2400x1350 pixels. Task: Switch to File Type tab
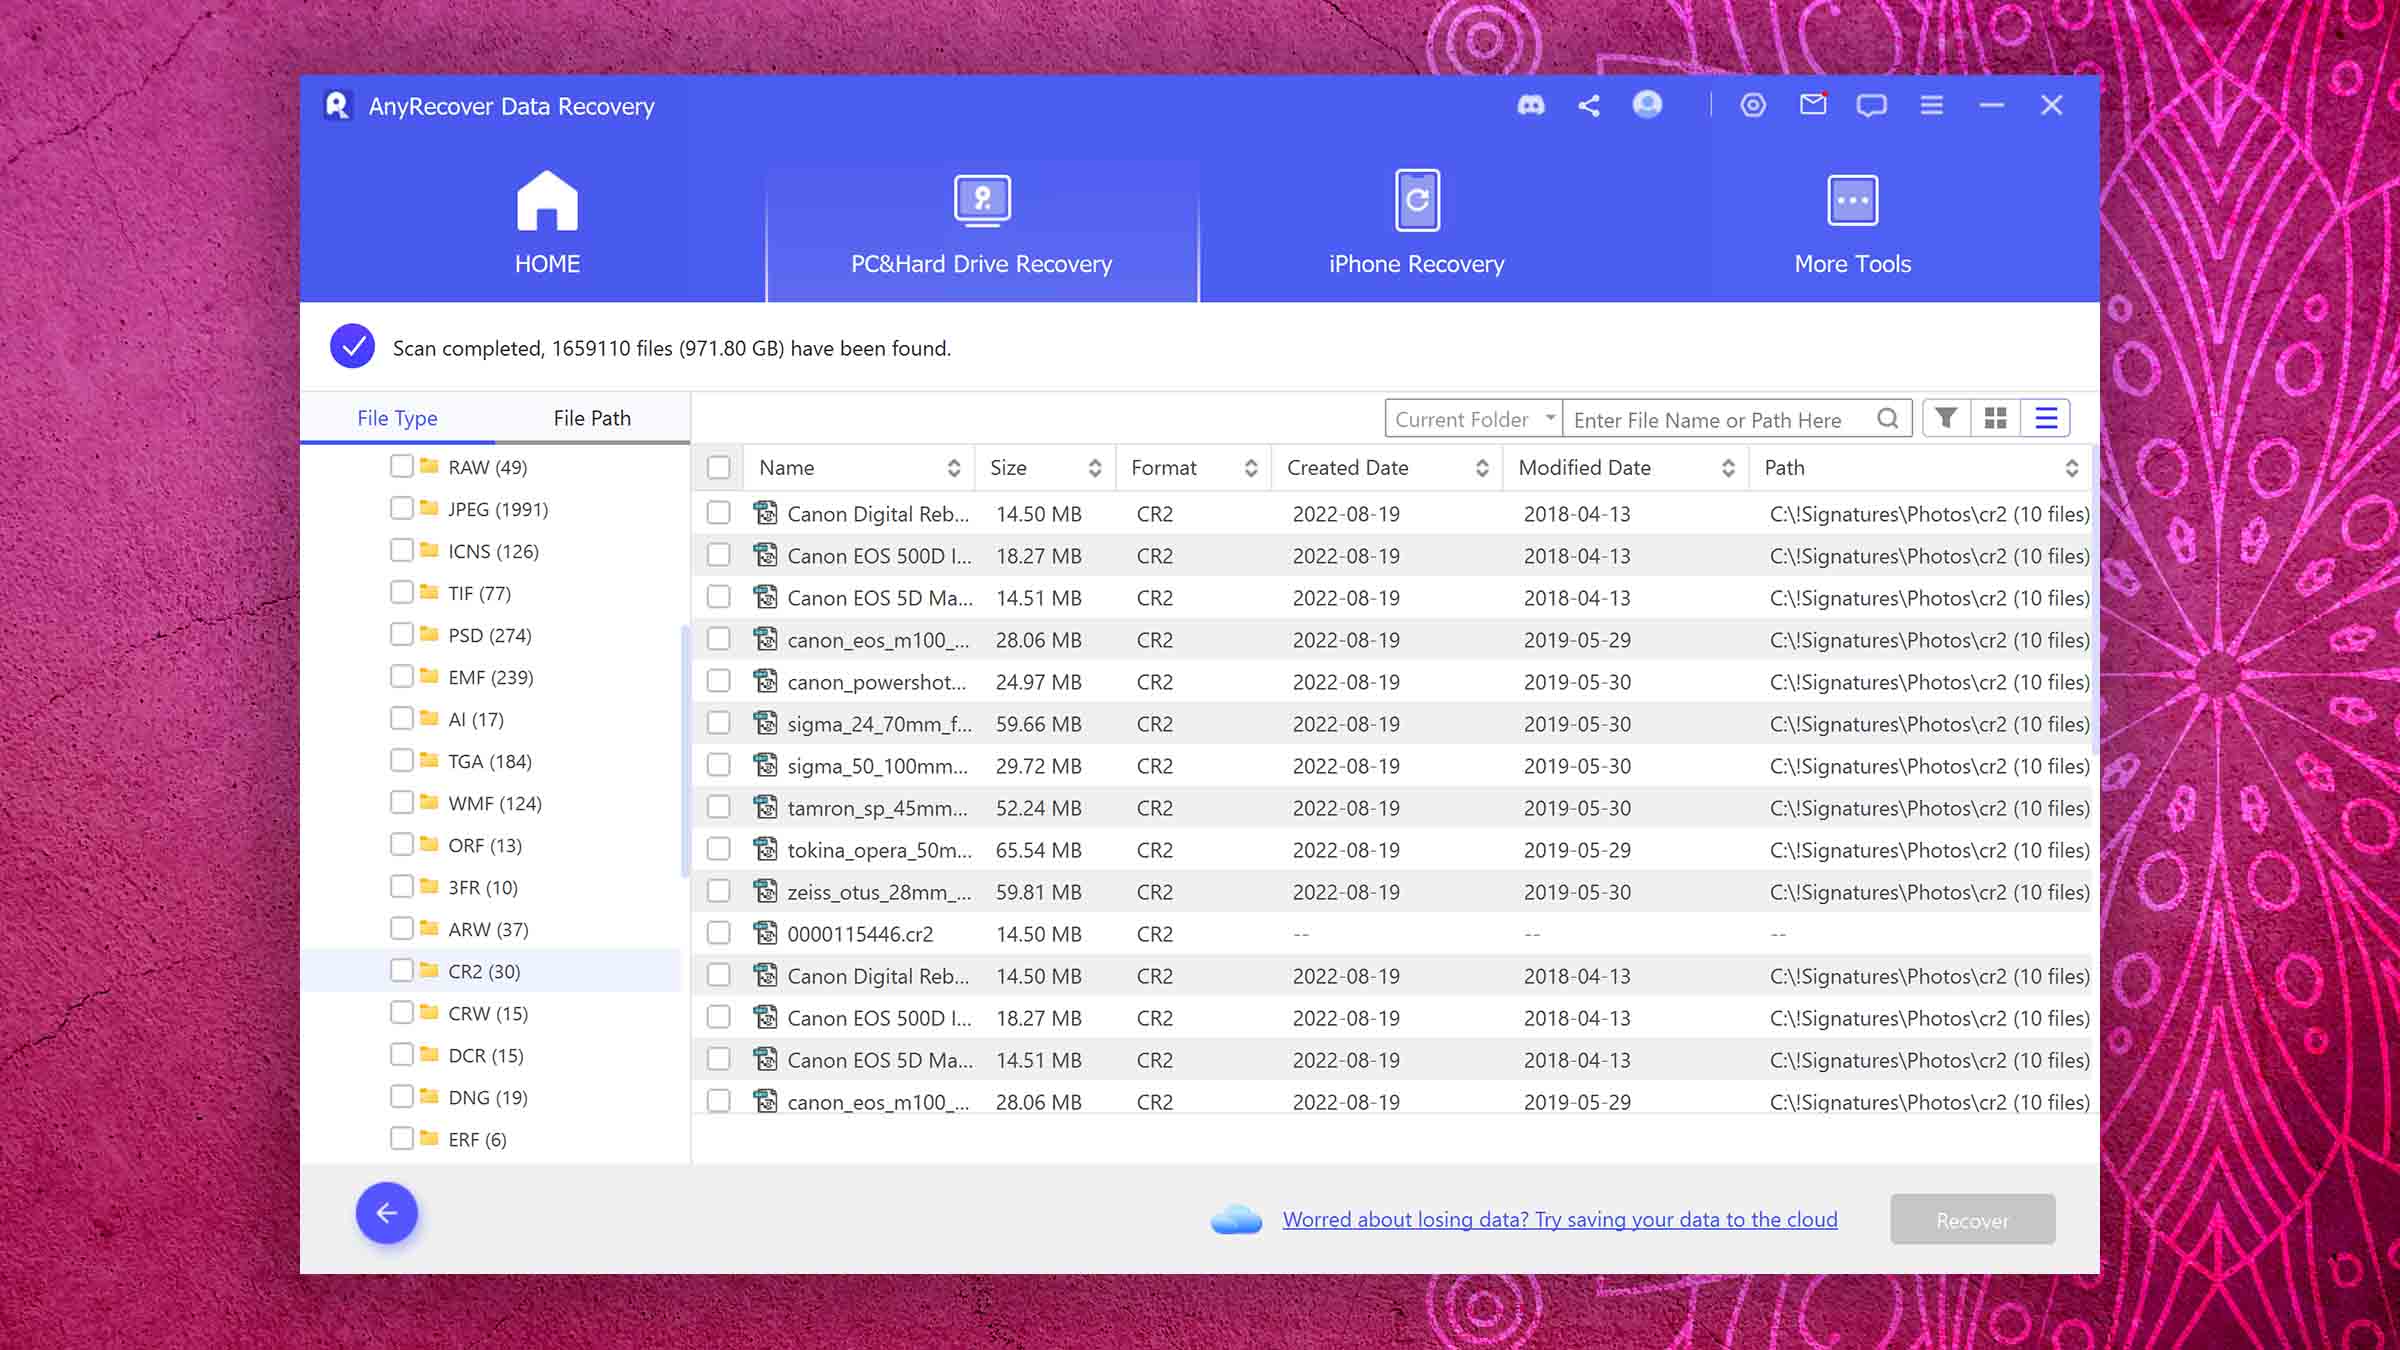tap(397, 418)
